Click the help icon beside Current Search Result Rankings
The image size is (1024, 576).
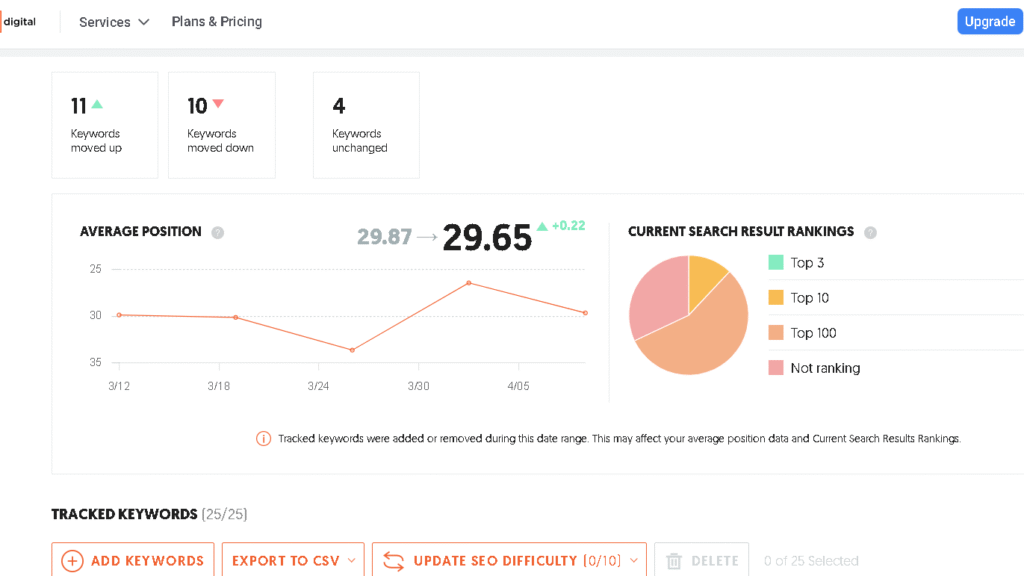pyautogui.click(x=870, y=231)
